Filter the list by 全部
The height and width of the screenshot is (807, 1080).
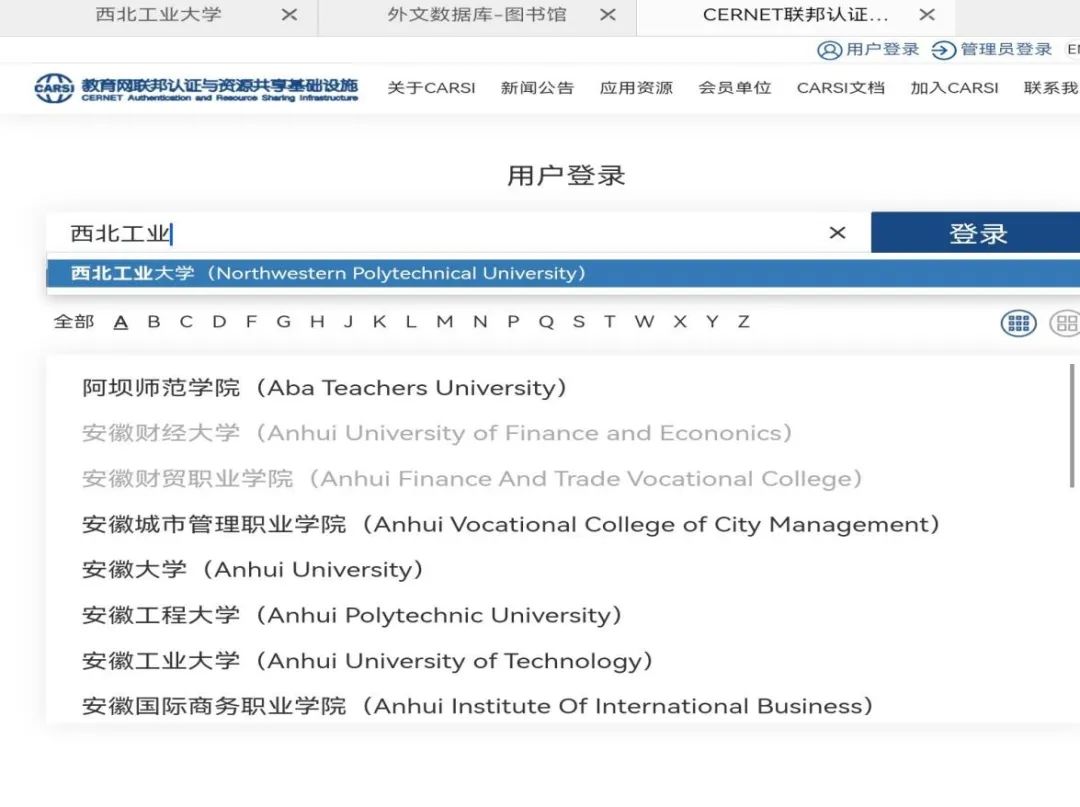coord(74,322)
